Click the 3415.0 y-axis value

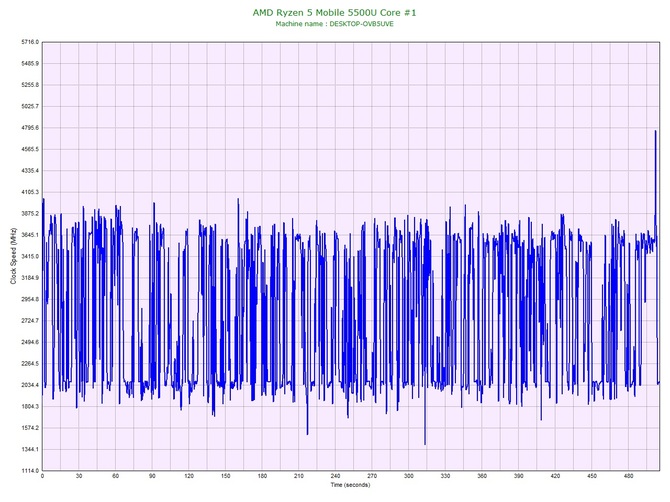pyautogui.click(x=30, y=256)
